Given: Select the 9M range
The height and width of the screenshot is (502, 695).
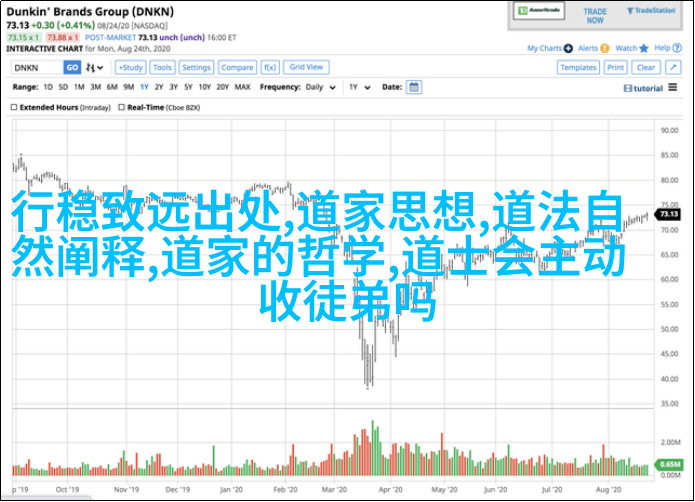Looking at the screenshot, I should [129, 87].
